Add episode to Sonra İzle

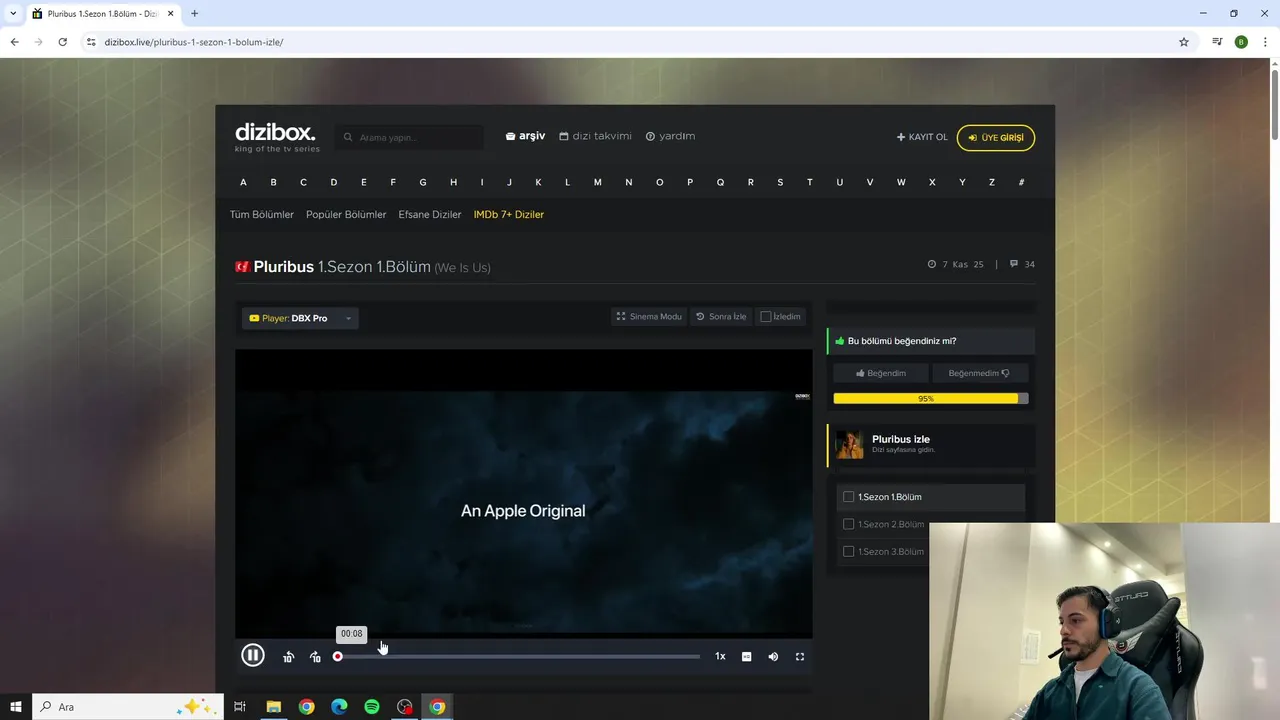(x=721, y=317)
